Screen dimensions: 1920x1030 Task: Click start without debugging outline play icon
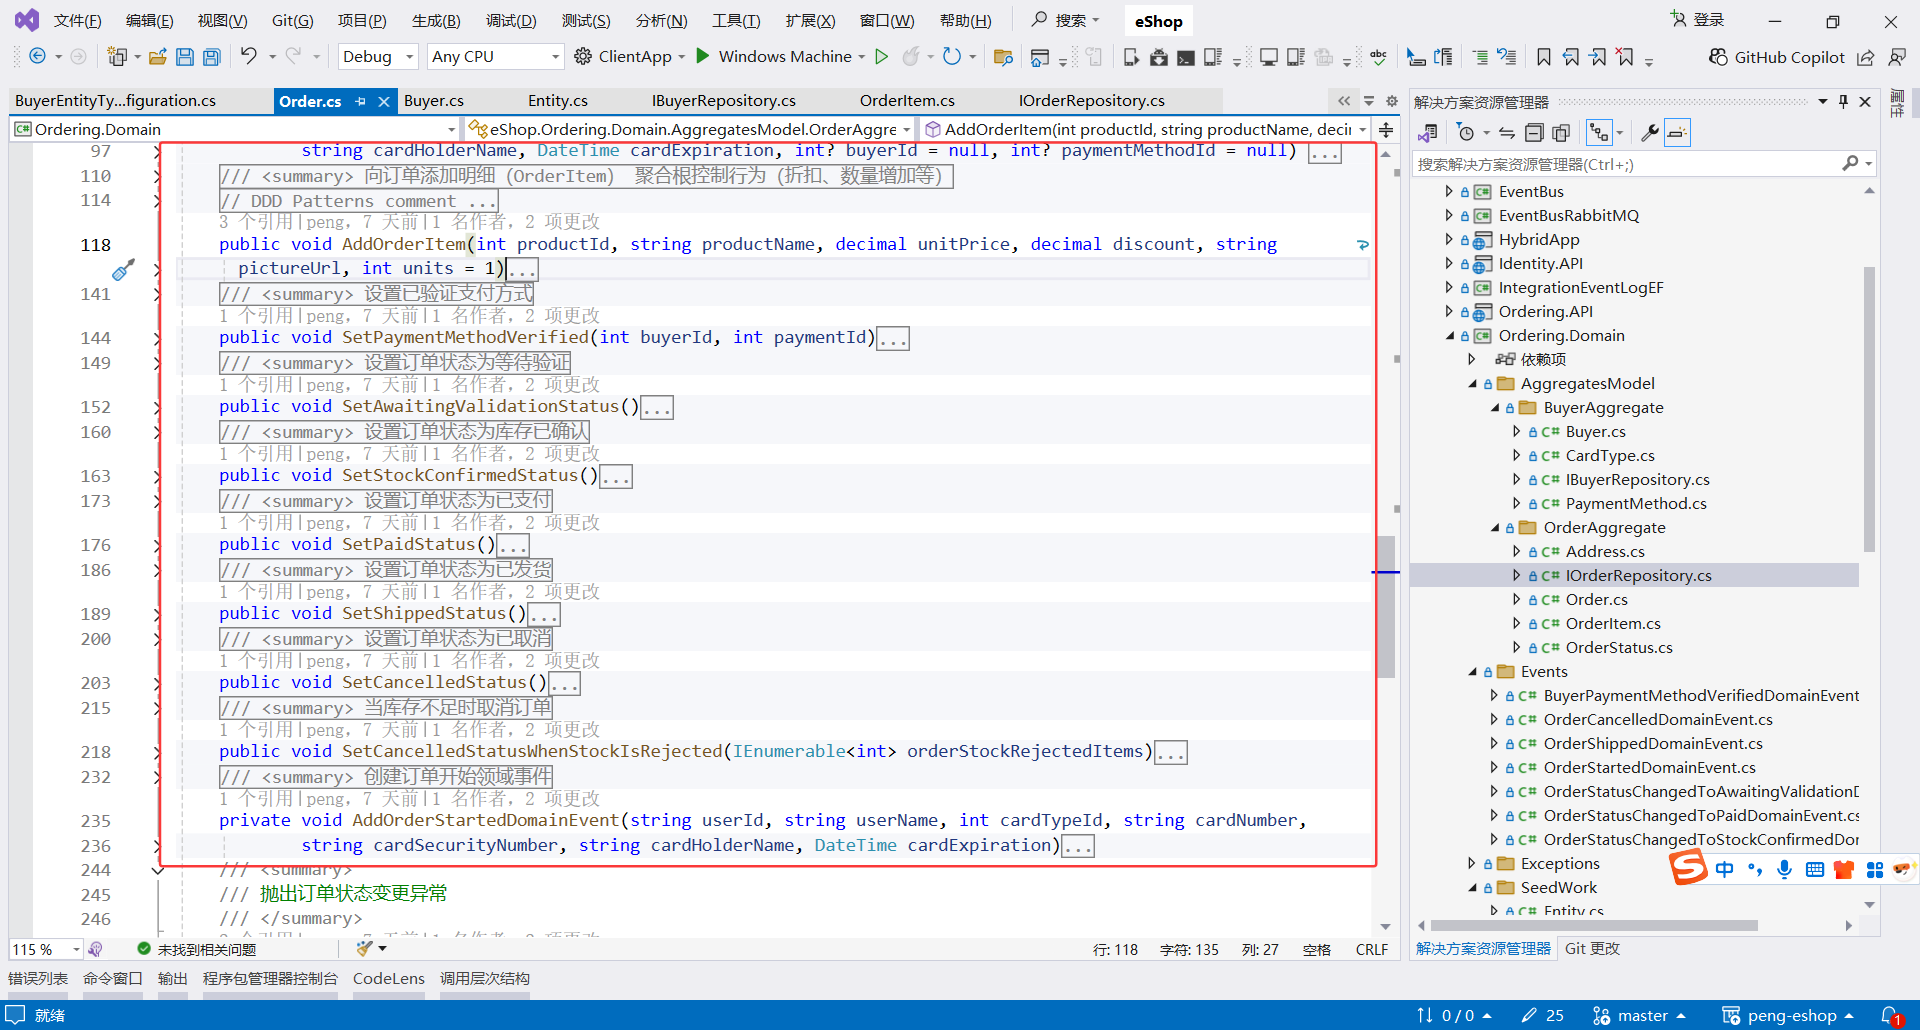pyautogui.click(x=881, y=56)
